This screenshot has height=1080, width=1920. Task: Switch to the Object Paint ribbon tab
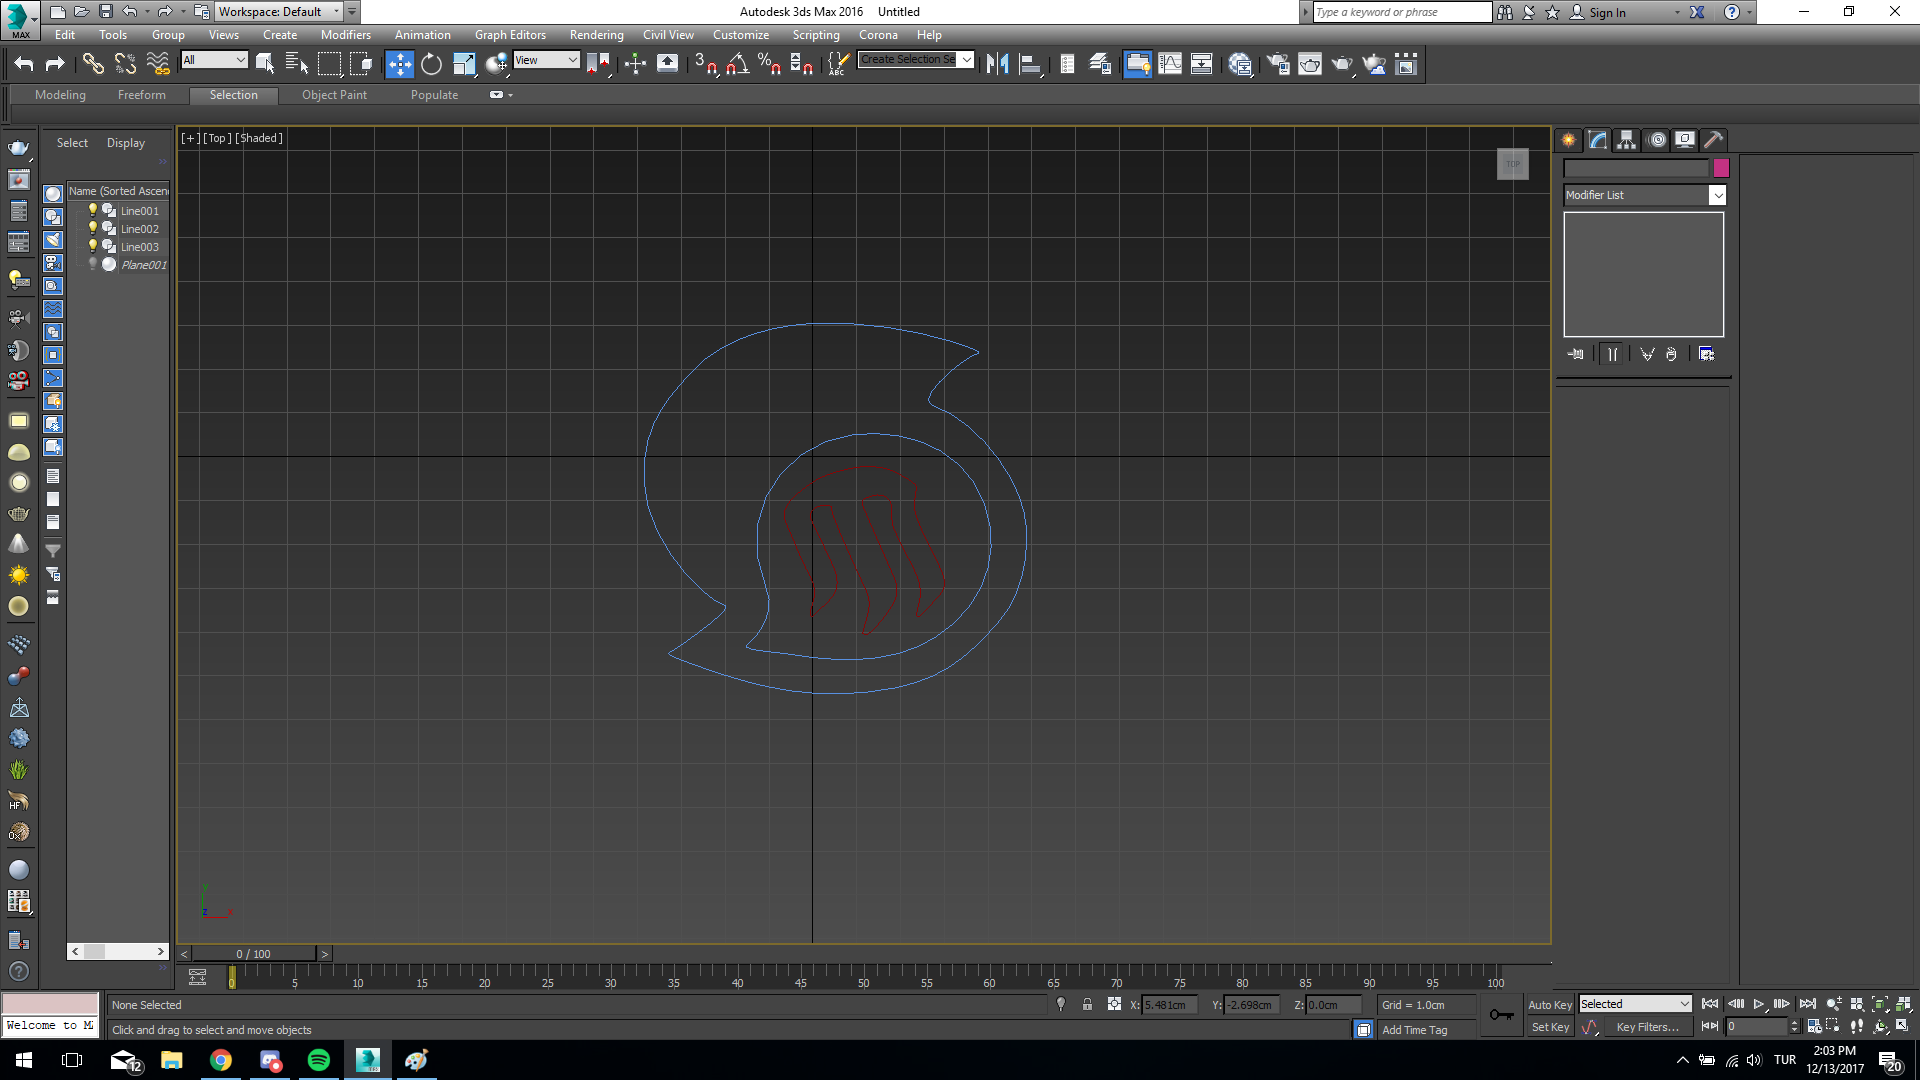pos(334,95)
